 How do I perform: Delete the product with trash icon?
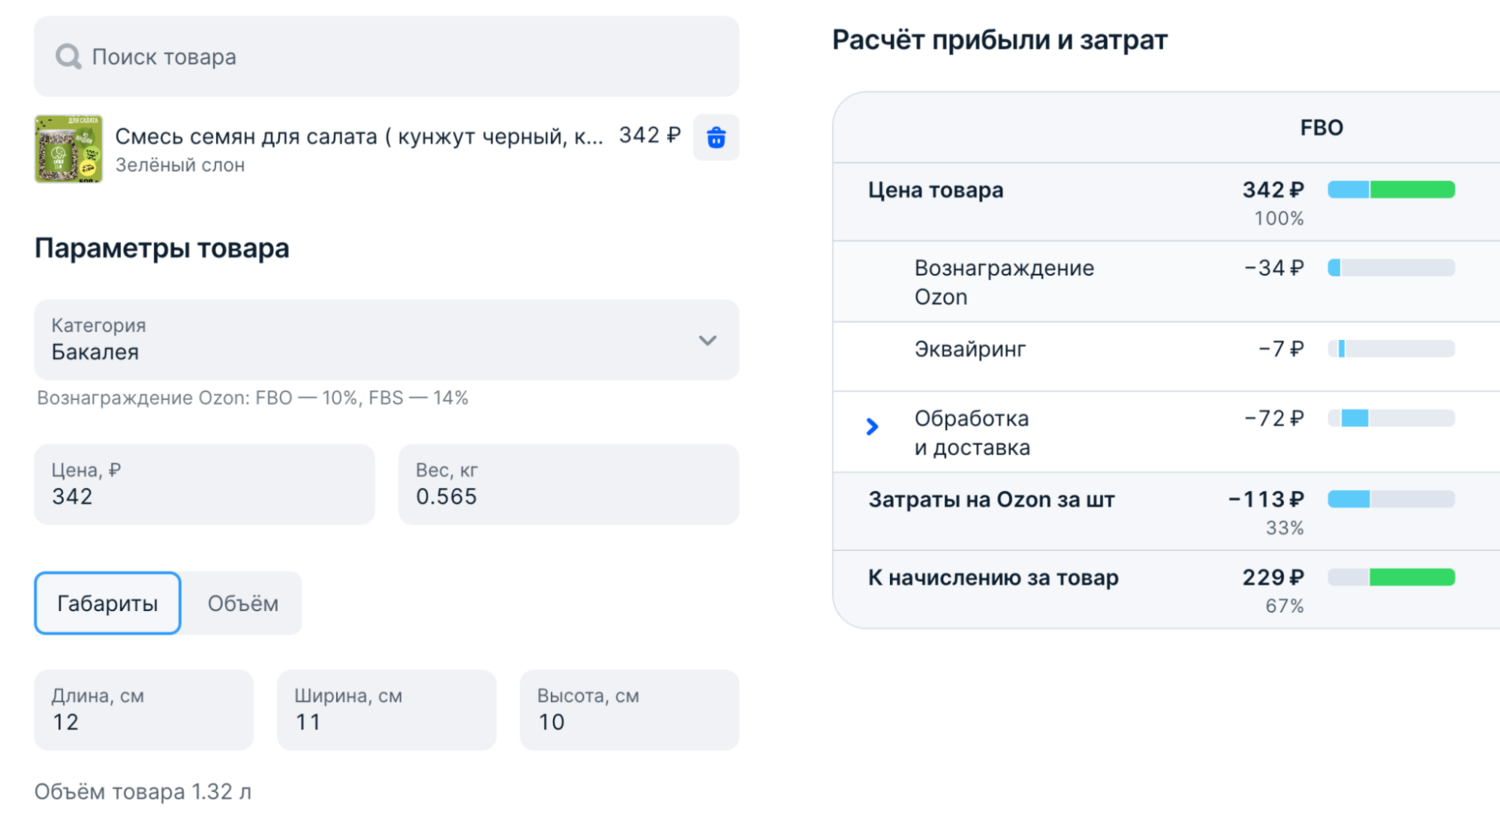[716, 138]
